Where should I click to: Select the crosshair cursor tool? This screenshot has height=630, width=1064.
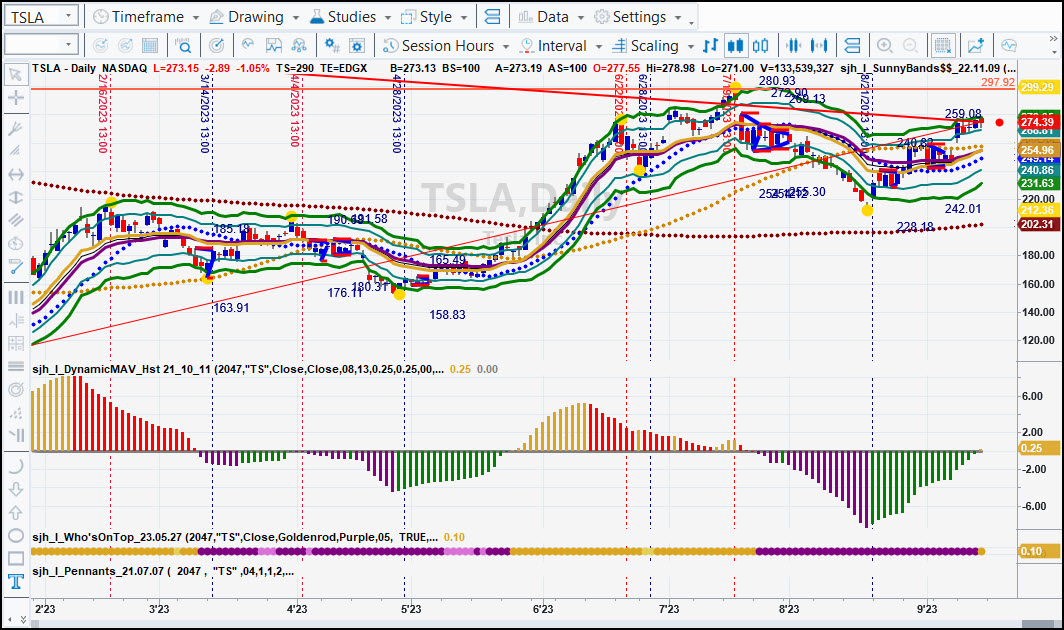point(15,98)
